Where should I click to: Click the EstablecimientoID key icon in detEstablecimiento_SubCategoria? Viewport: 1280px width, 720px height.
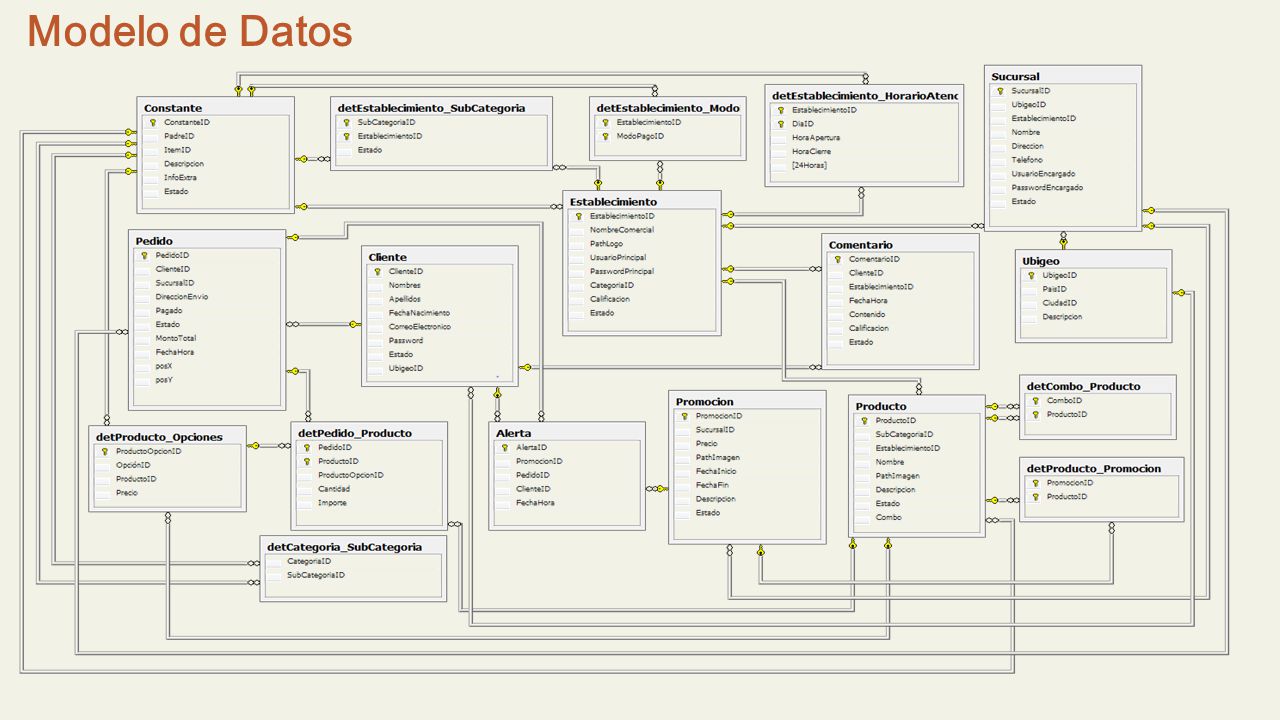tap(346, 136)
